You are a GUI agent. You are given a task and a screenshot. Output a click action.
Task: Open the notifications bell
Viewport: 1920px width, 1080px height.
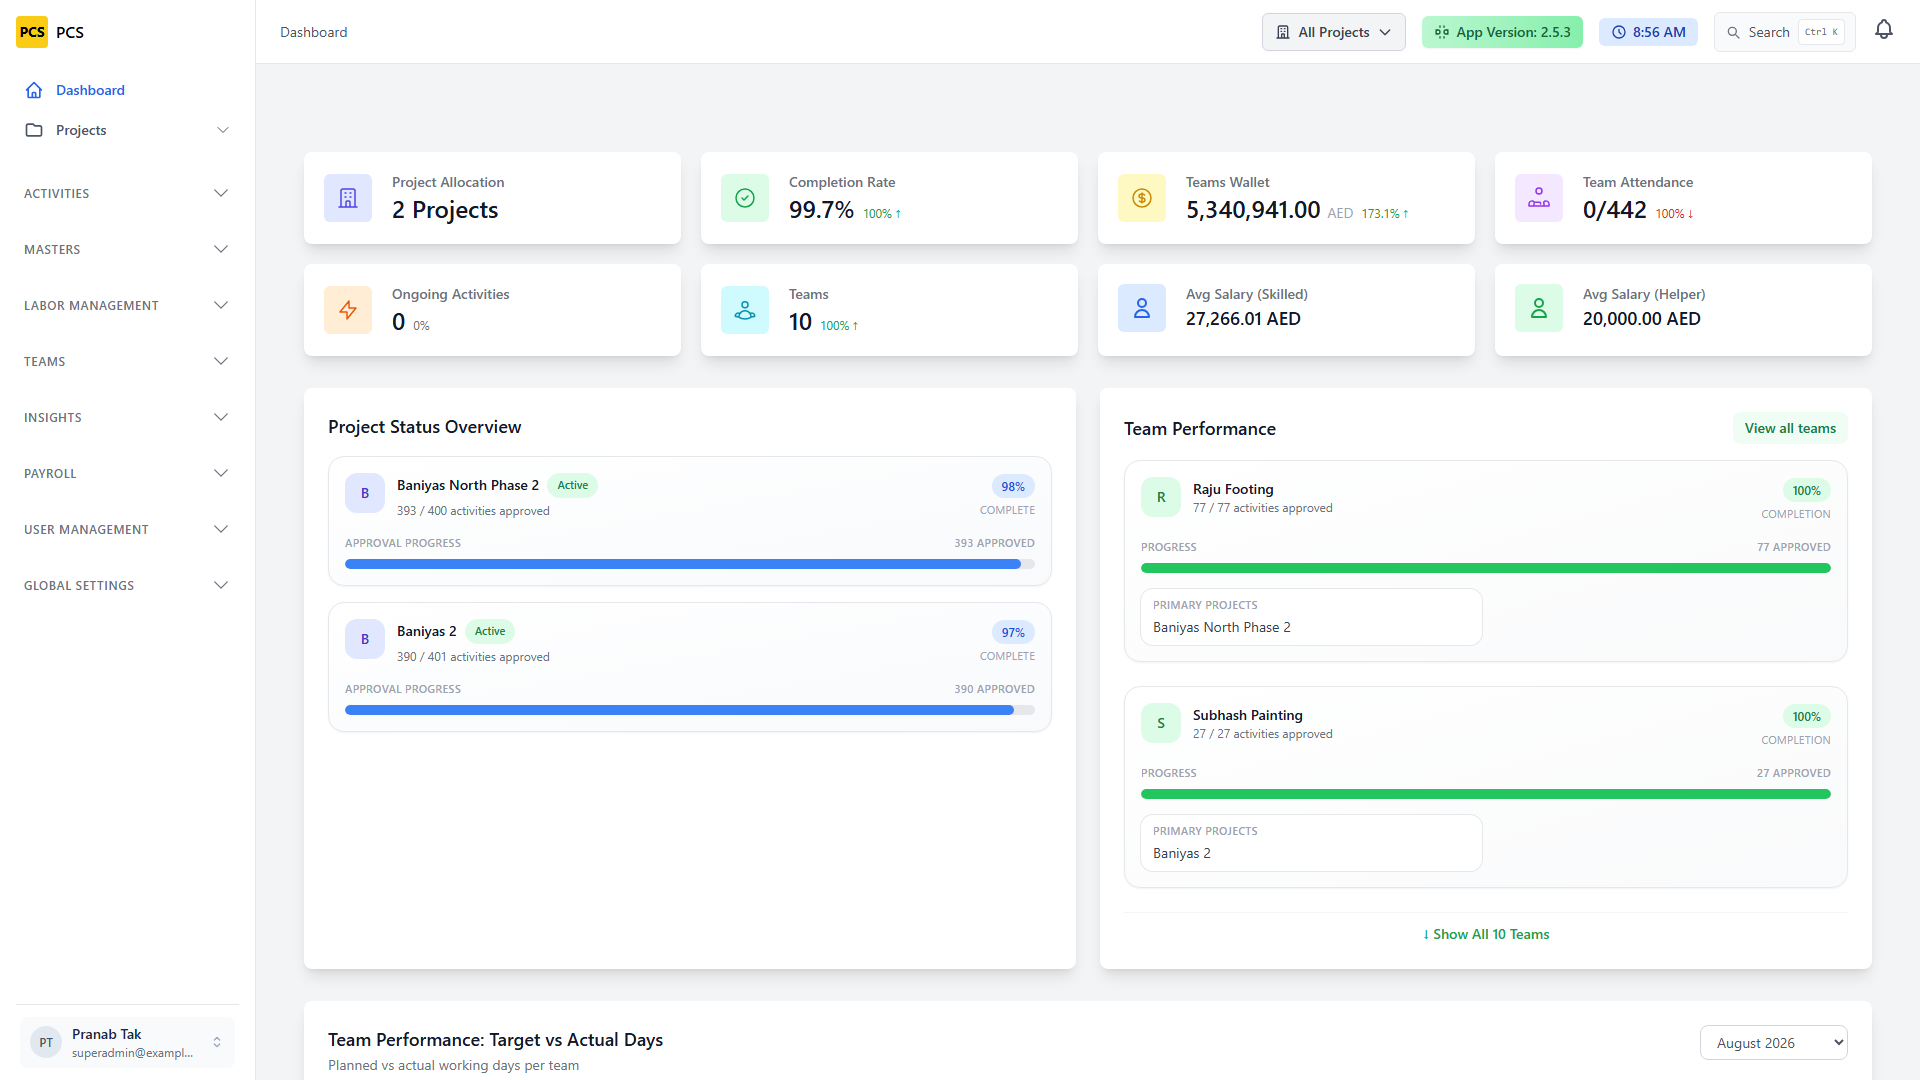(1884, 30)
